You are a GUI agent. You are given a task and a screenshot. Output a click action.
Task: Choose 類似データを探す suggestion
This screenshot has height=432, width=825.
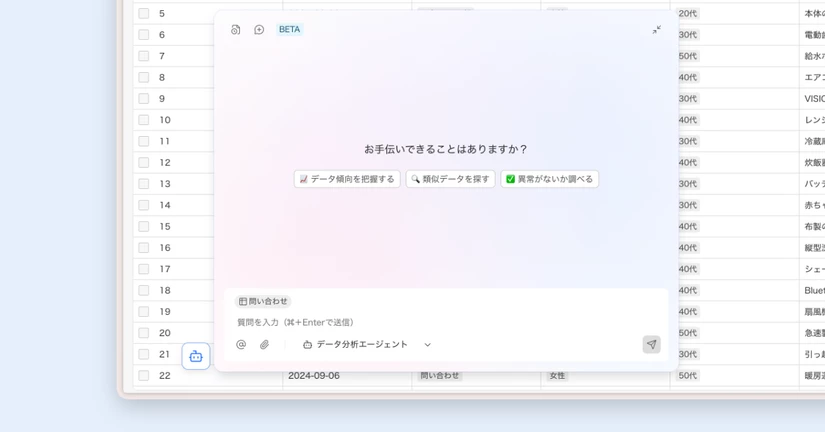(x=450, y=179)
